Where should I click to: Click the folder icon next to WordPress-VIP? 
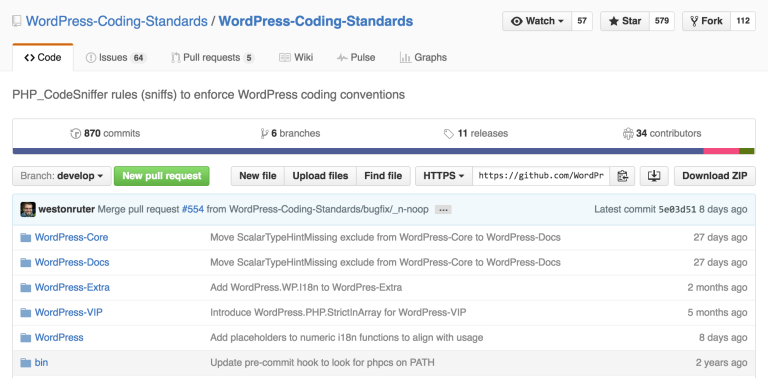pyautogui.click(x=25, y=313)
